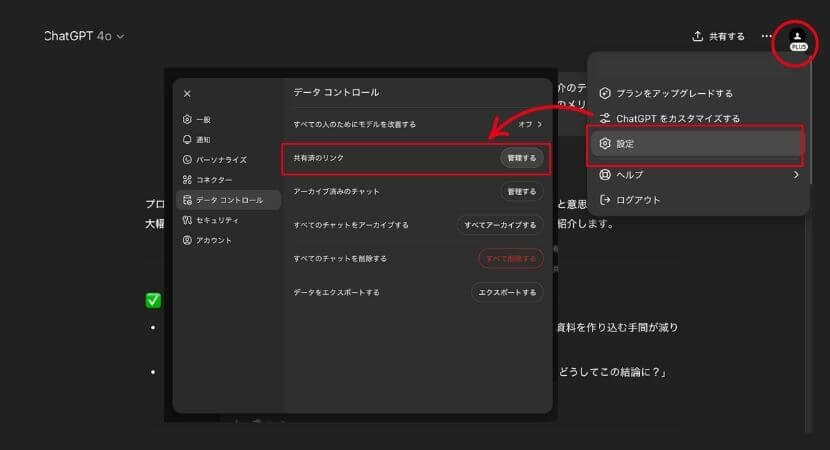Click the logout arrow icon
Viewport: 830px width, 450px height.
point(605,200)
